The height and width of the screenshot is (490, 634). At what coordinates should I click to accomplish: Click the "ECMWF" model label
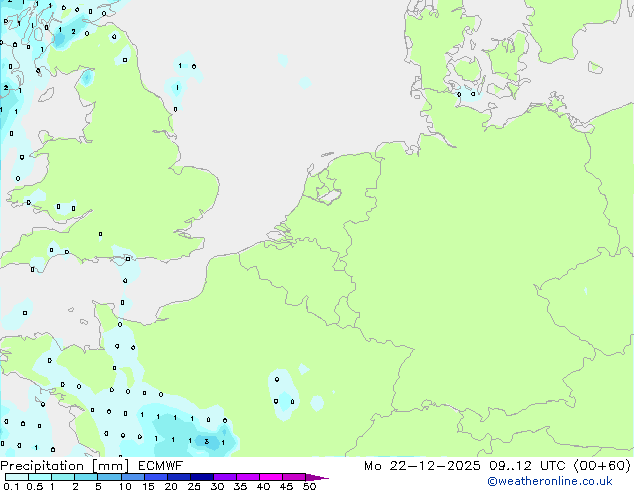pos(161,466)
